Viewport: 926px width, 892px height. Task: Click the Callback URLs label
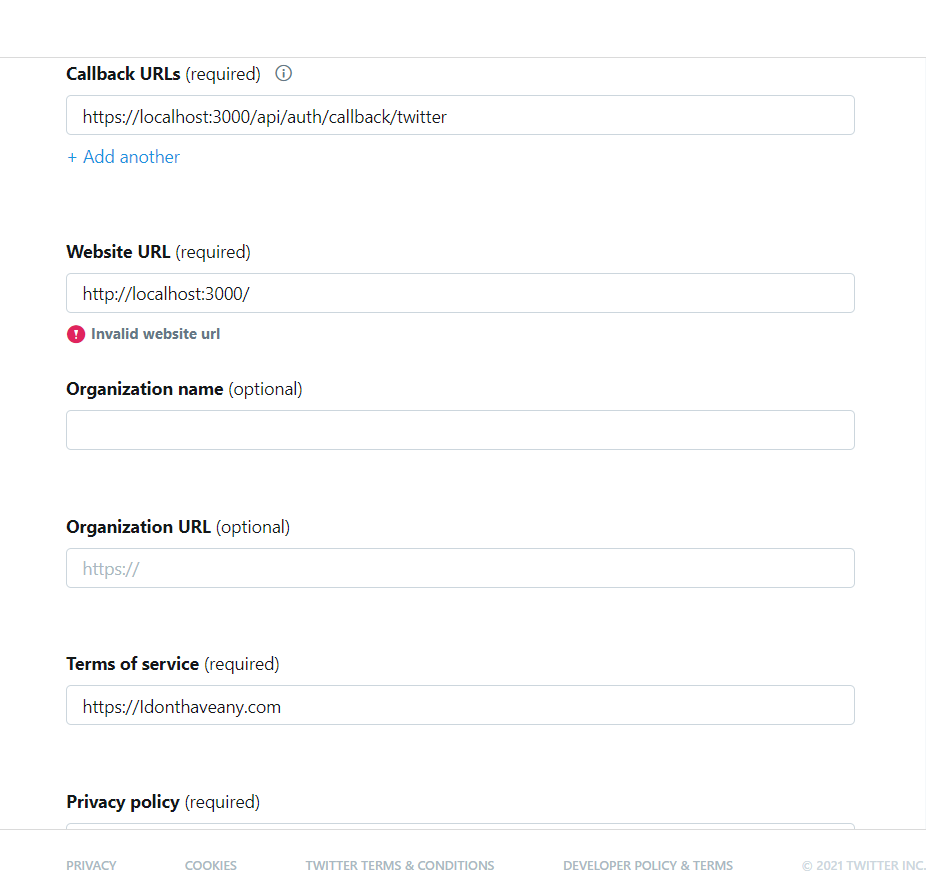click(124, 74)
